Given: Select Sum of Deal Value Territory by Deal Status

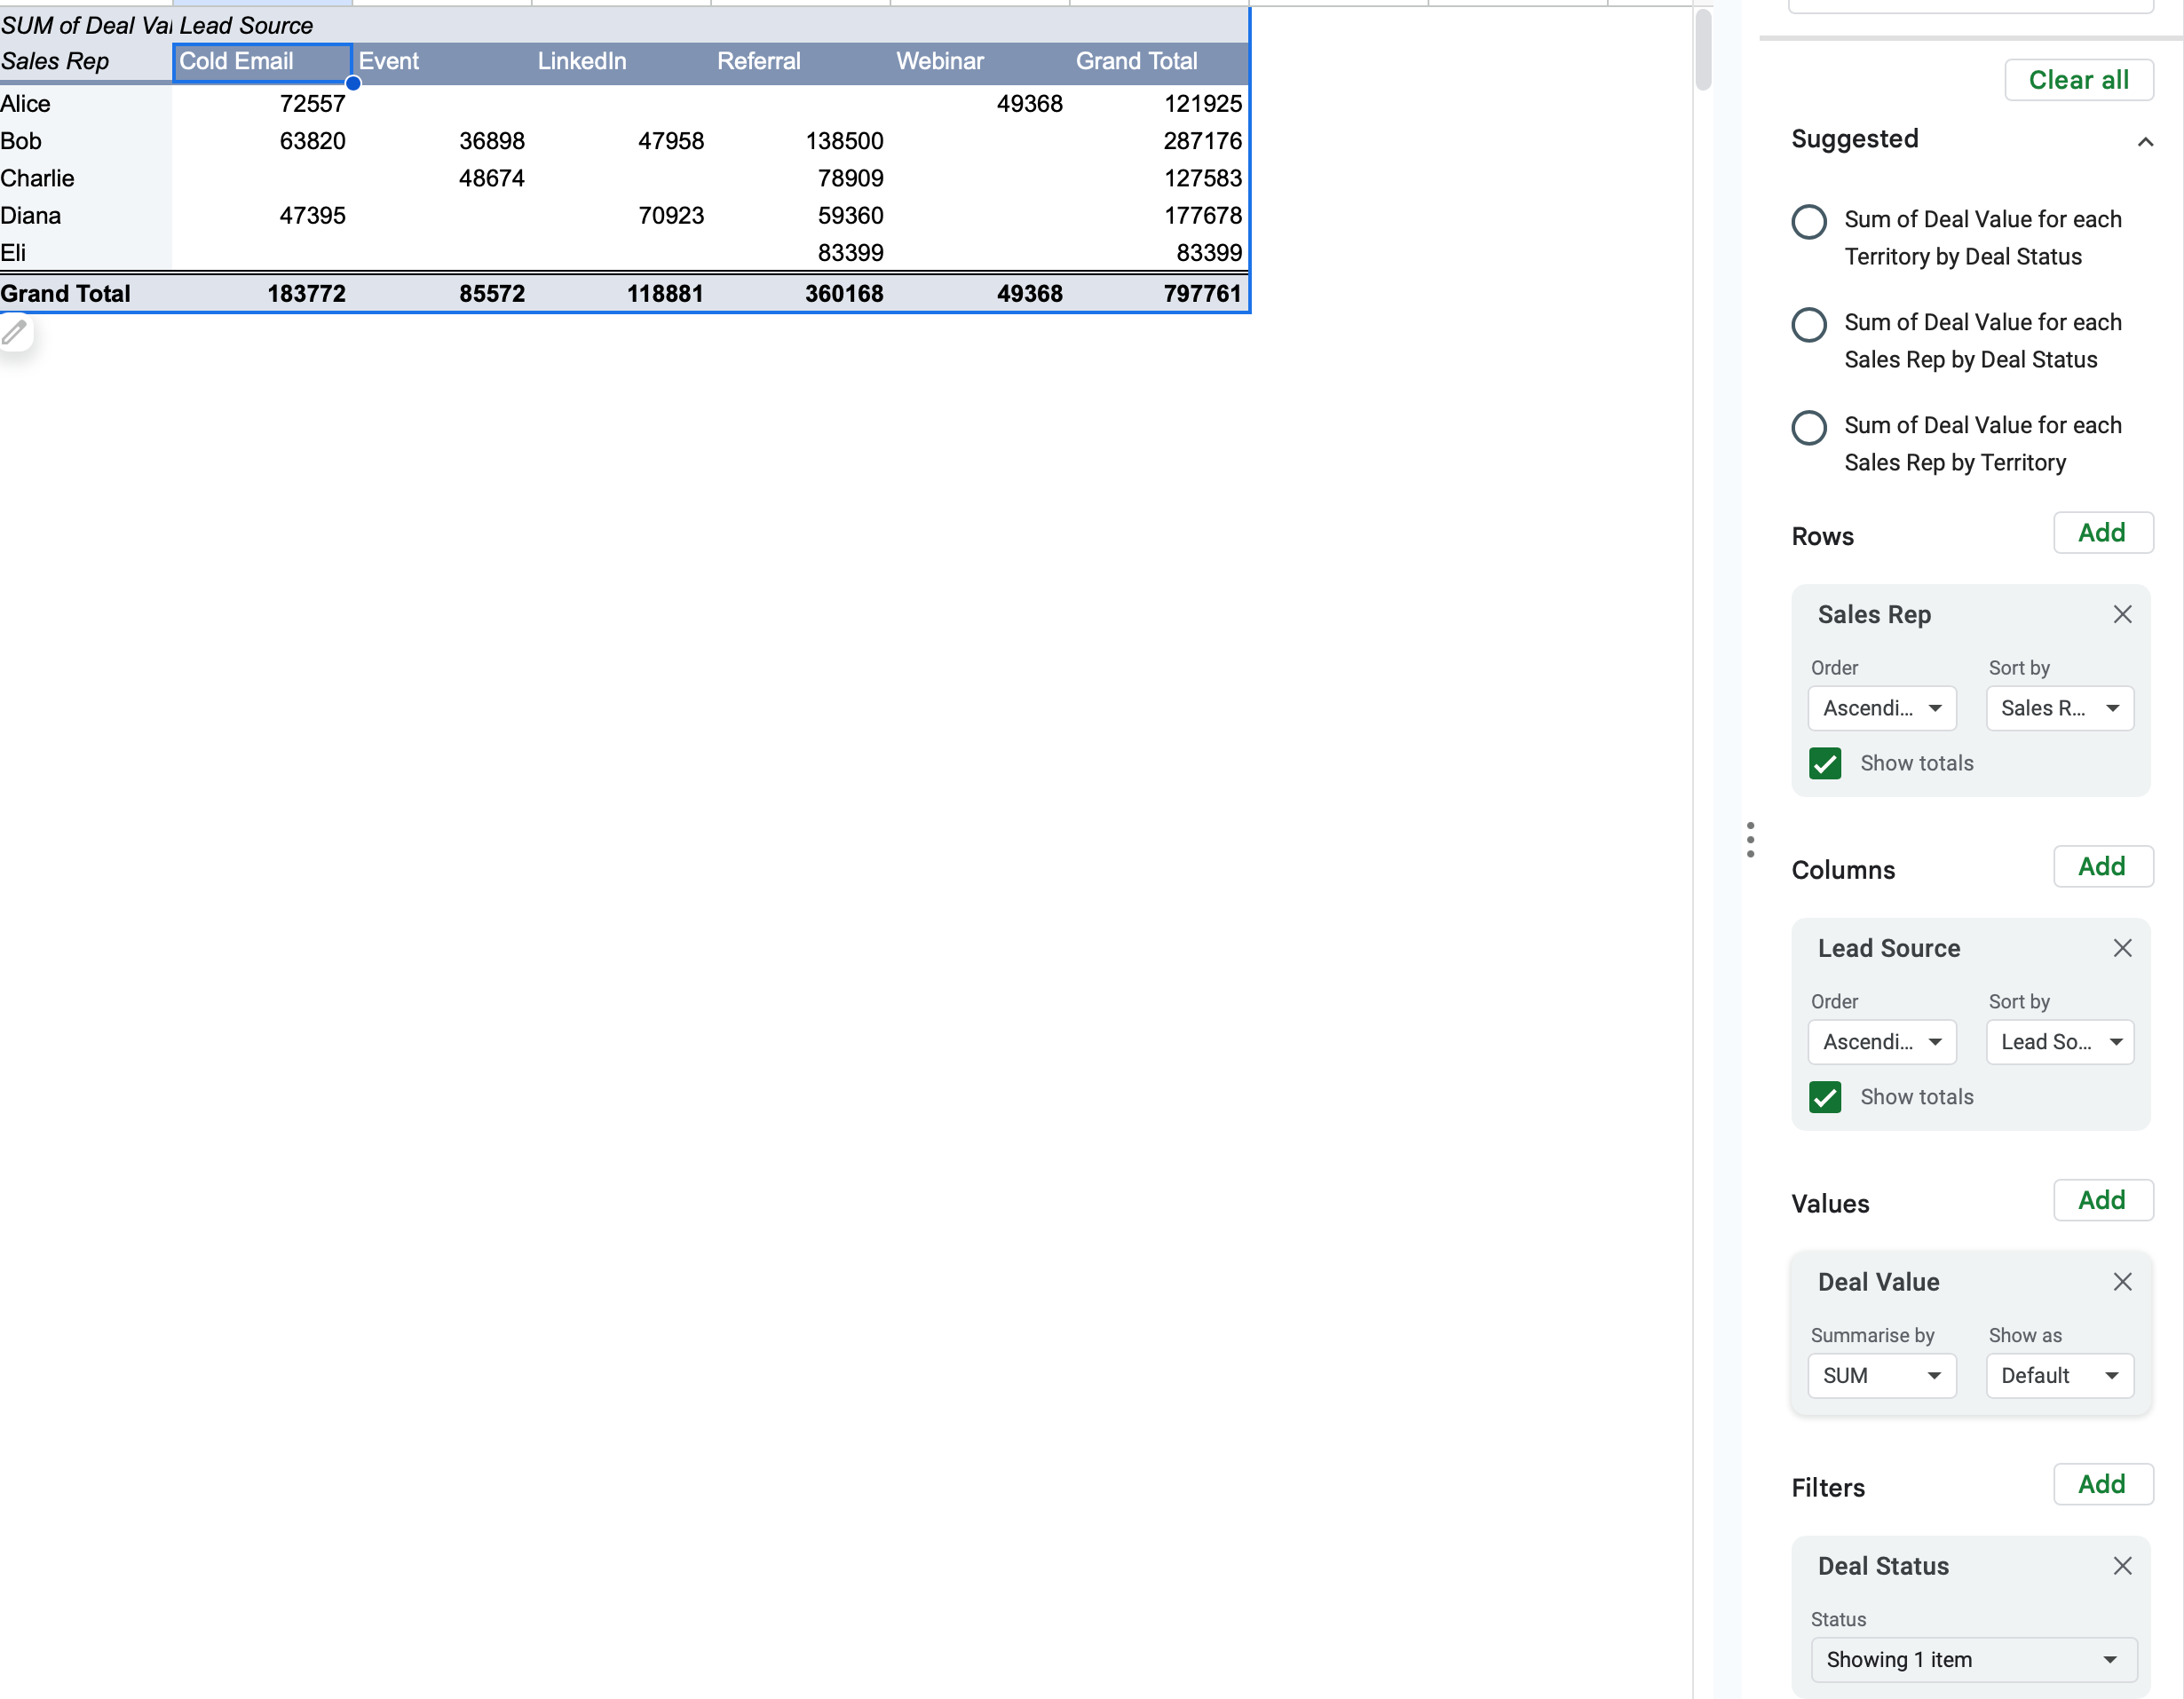Looking at the screenshot, I should (x=1809, y=221).
